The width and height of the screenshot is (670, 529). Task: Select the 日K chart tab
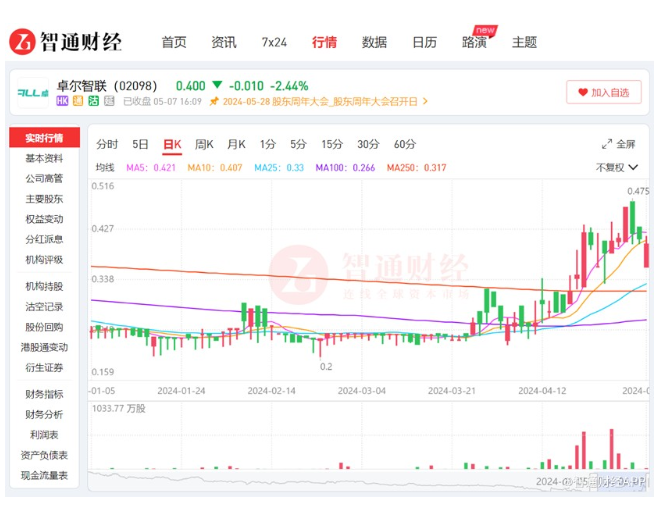[173, 144]
